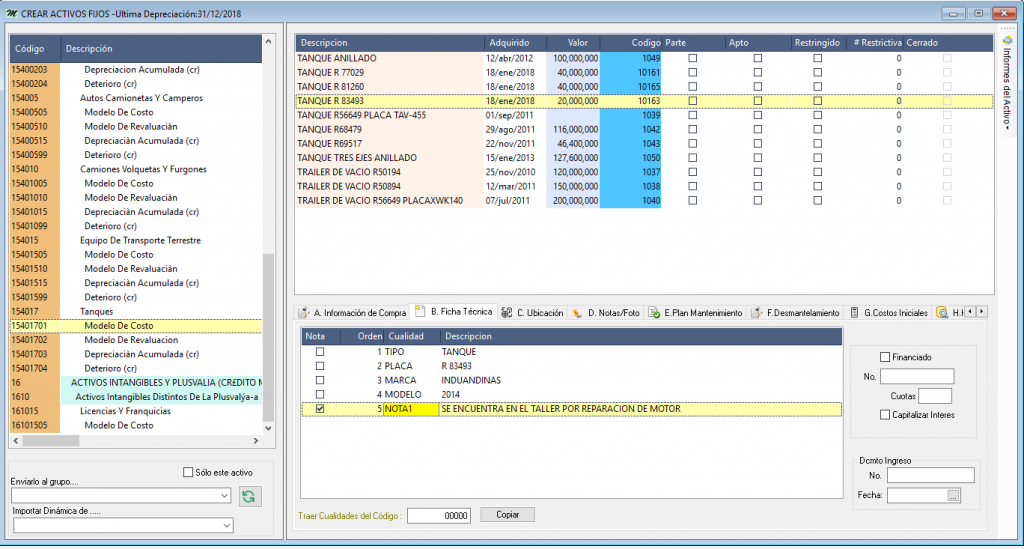Open the C. Ubicación tab
The image size is (1024, 549).
535,313
